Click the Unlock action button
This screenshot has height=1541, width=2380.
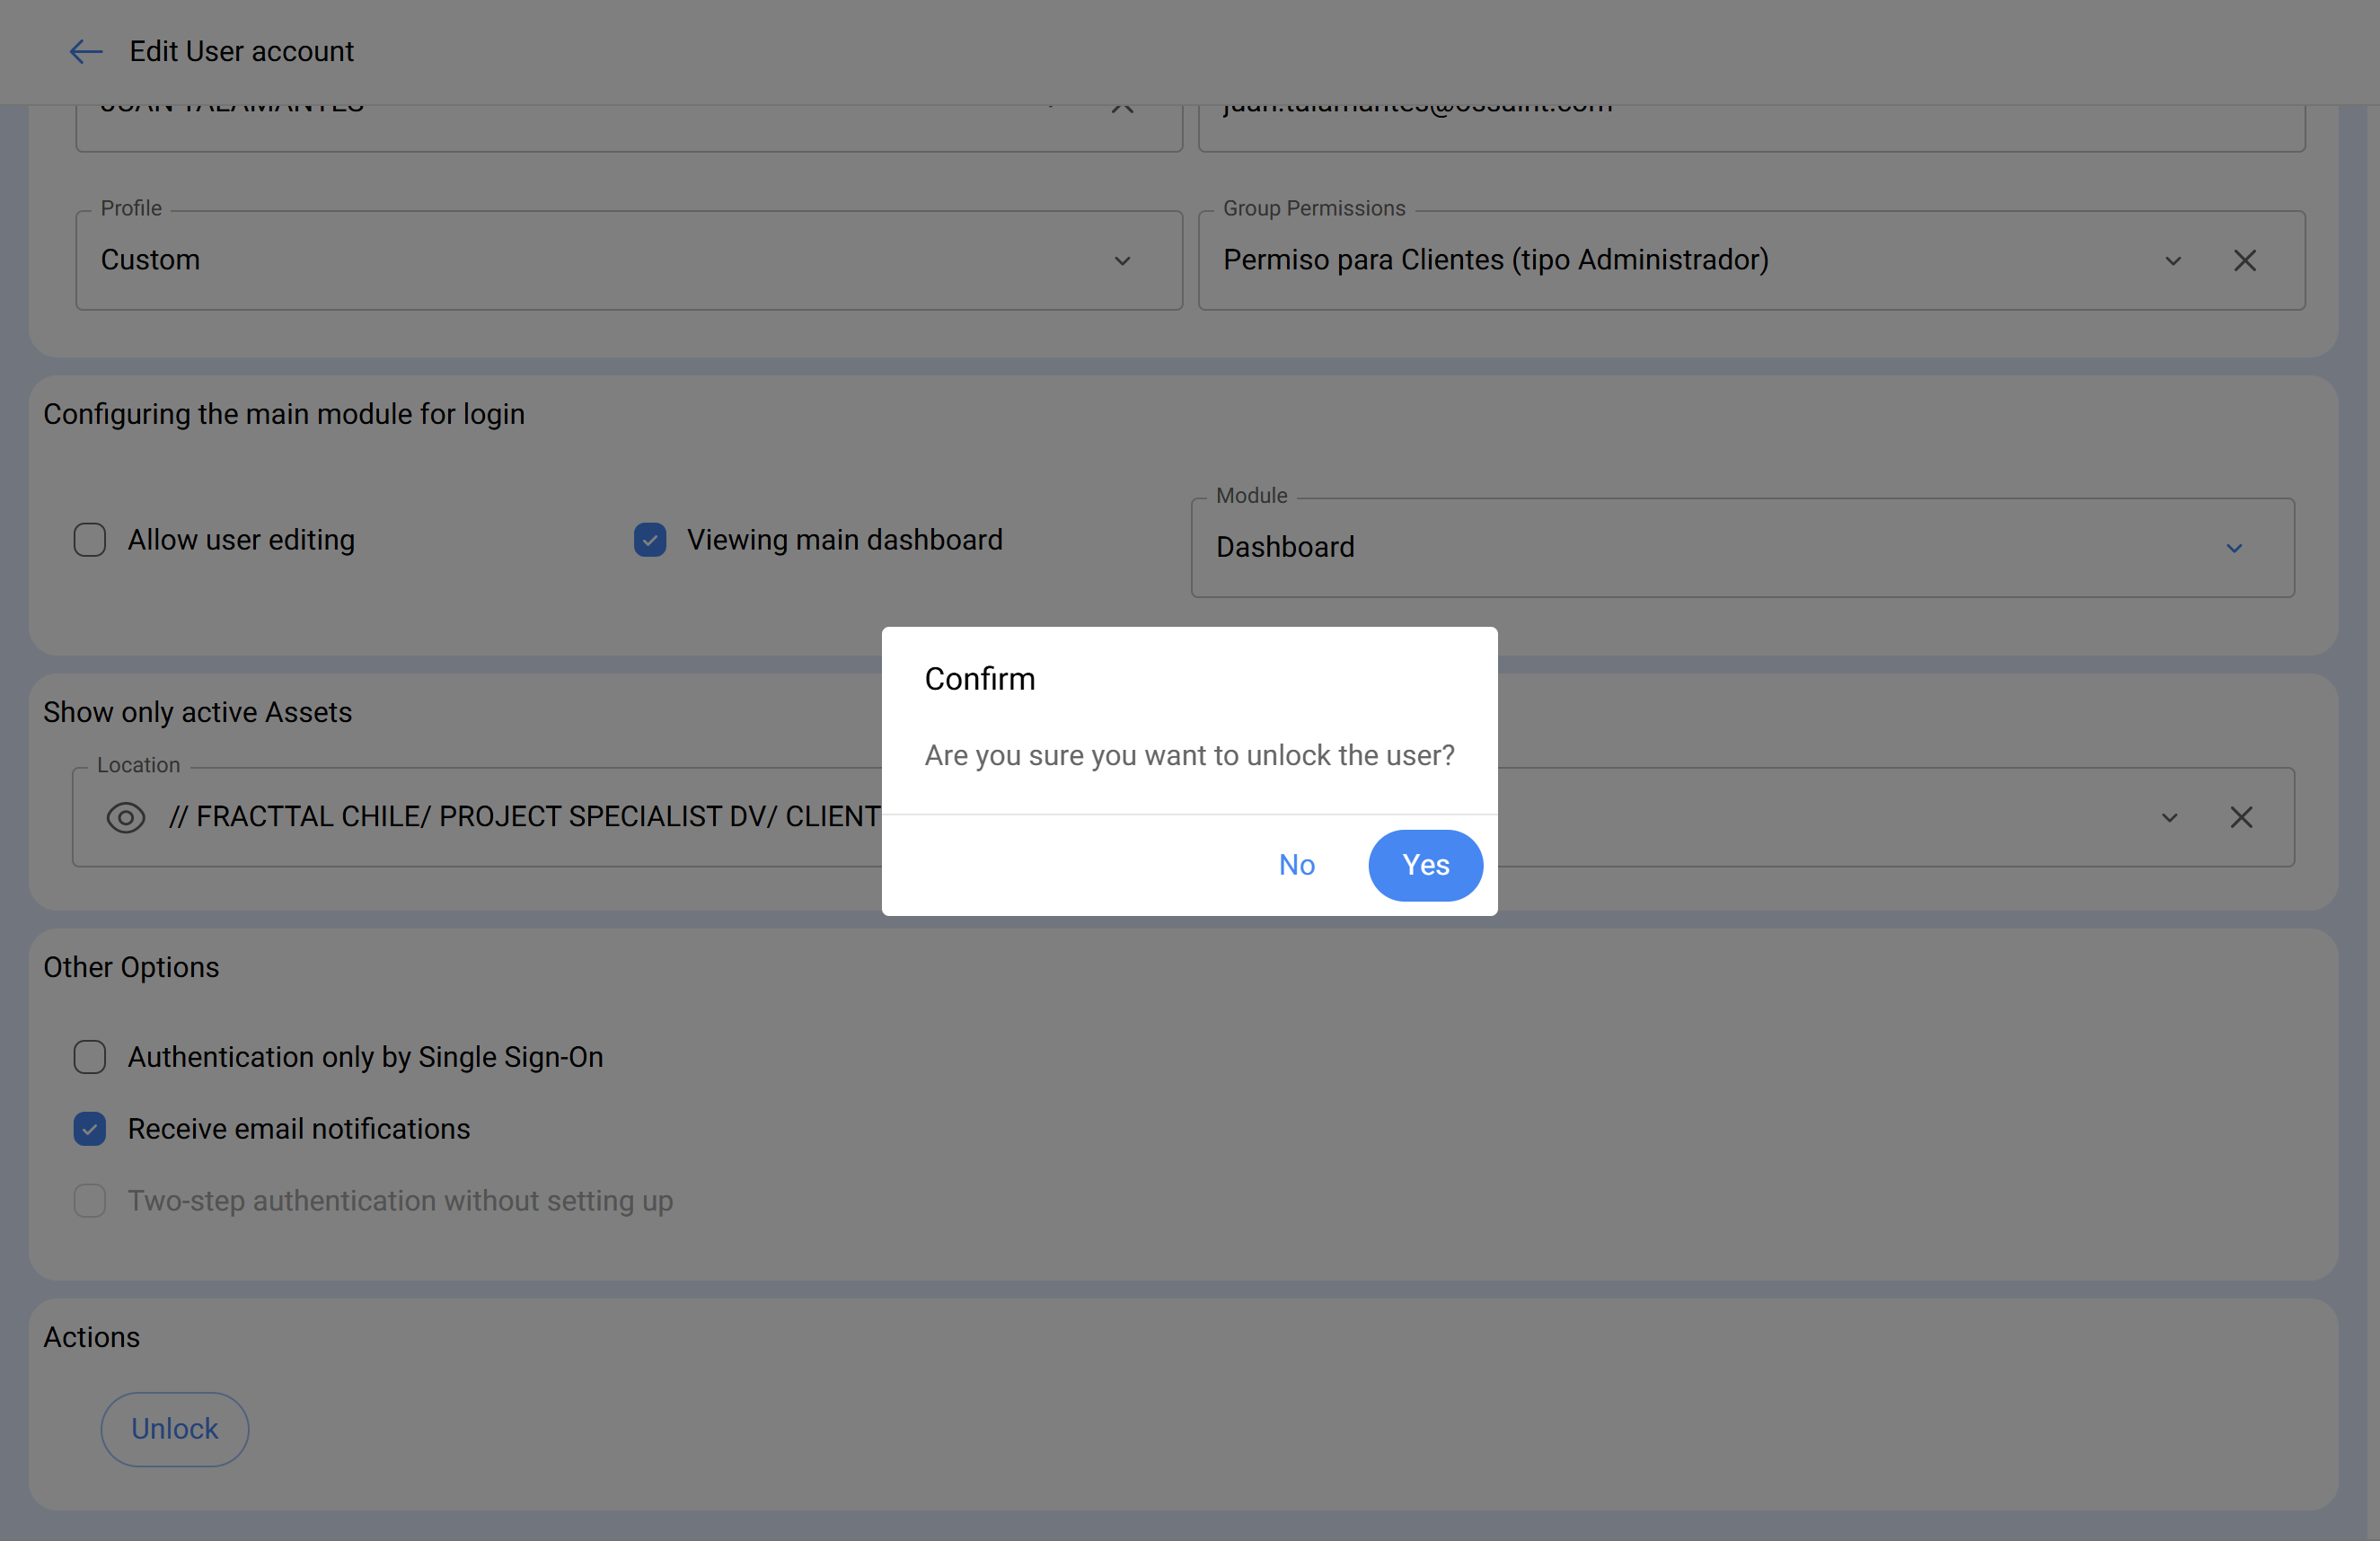pyautogui.click(x=174, y=1429)
